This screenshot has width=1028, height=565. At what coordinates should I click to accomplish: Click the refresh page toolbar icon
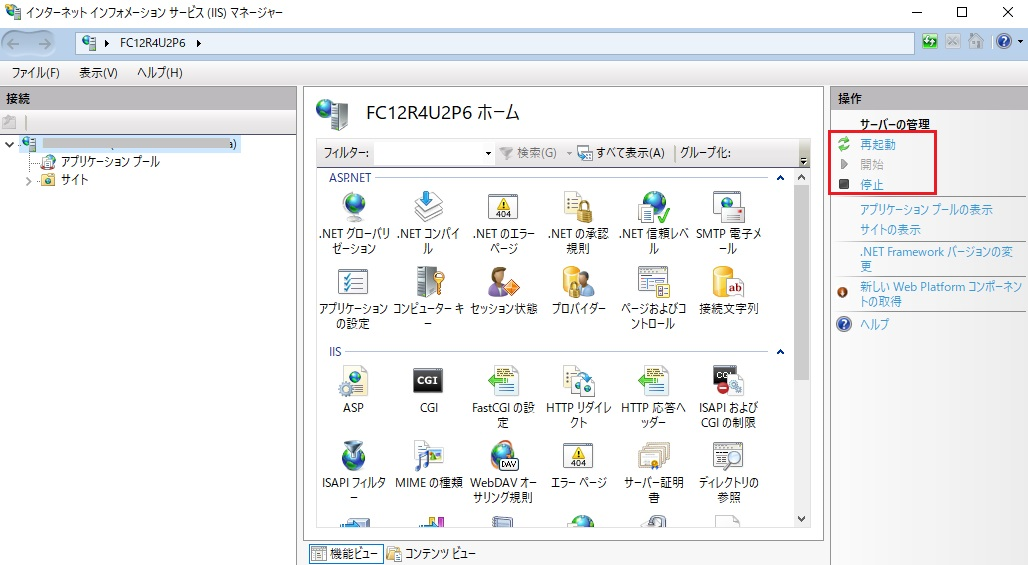(x=930, y=41)
